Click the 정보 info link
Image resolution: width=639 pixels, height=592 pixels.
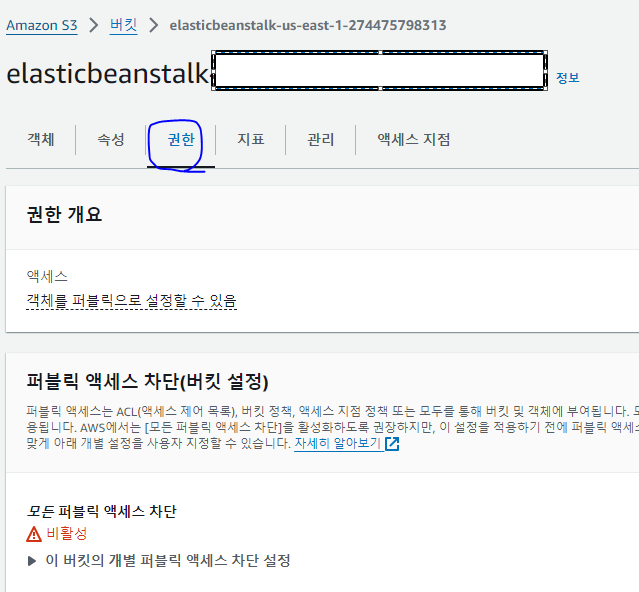(567, 77)
